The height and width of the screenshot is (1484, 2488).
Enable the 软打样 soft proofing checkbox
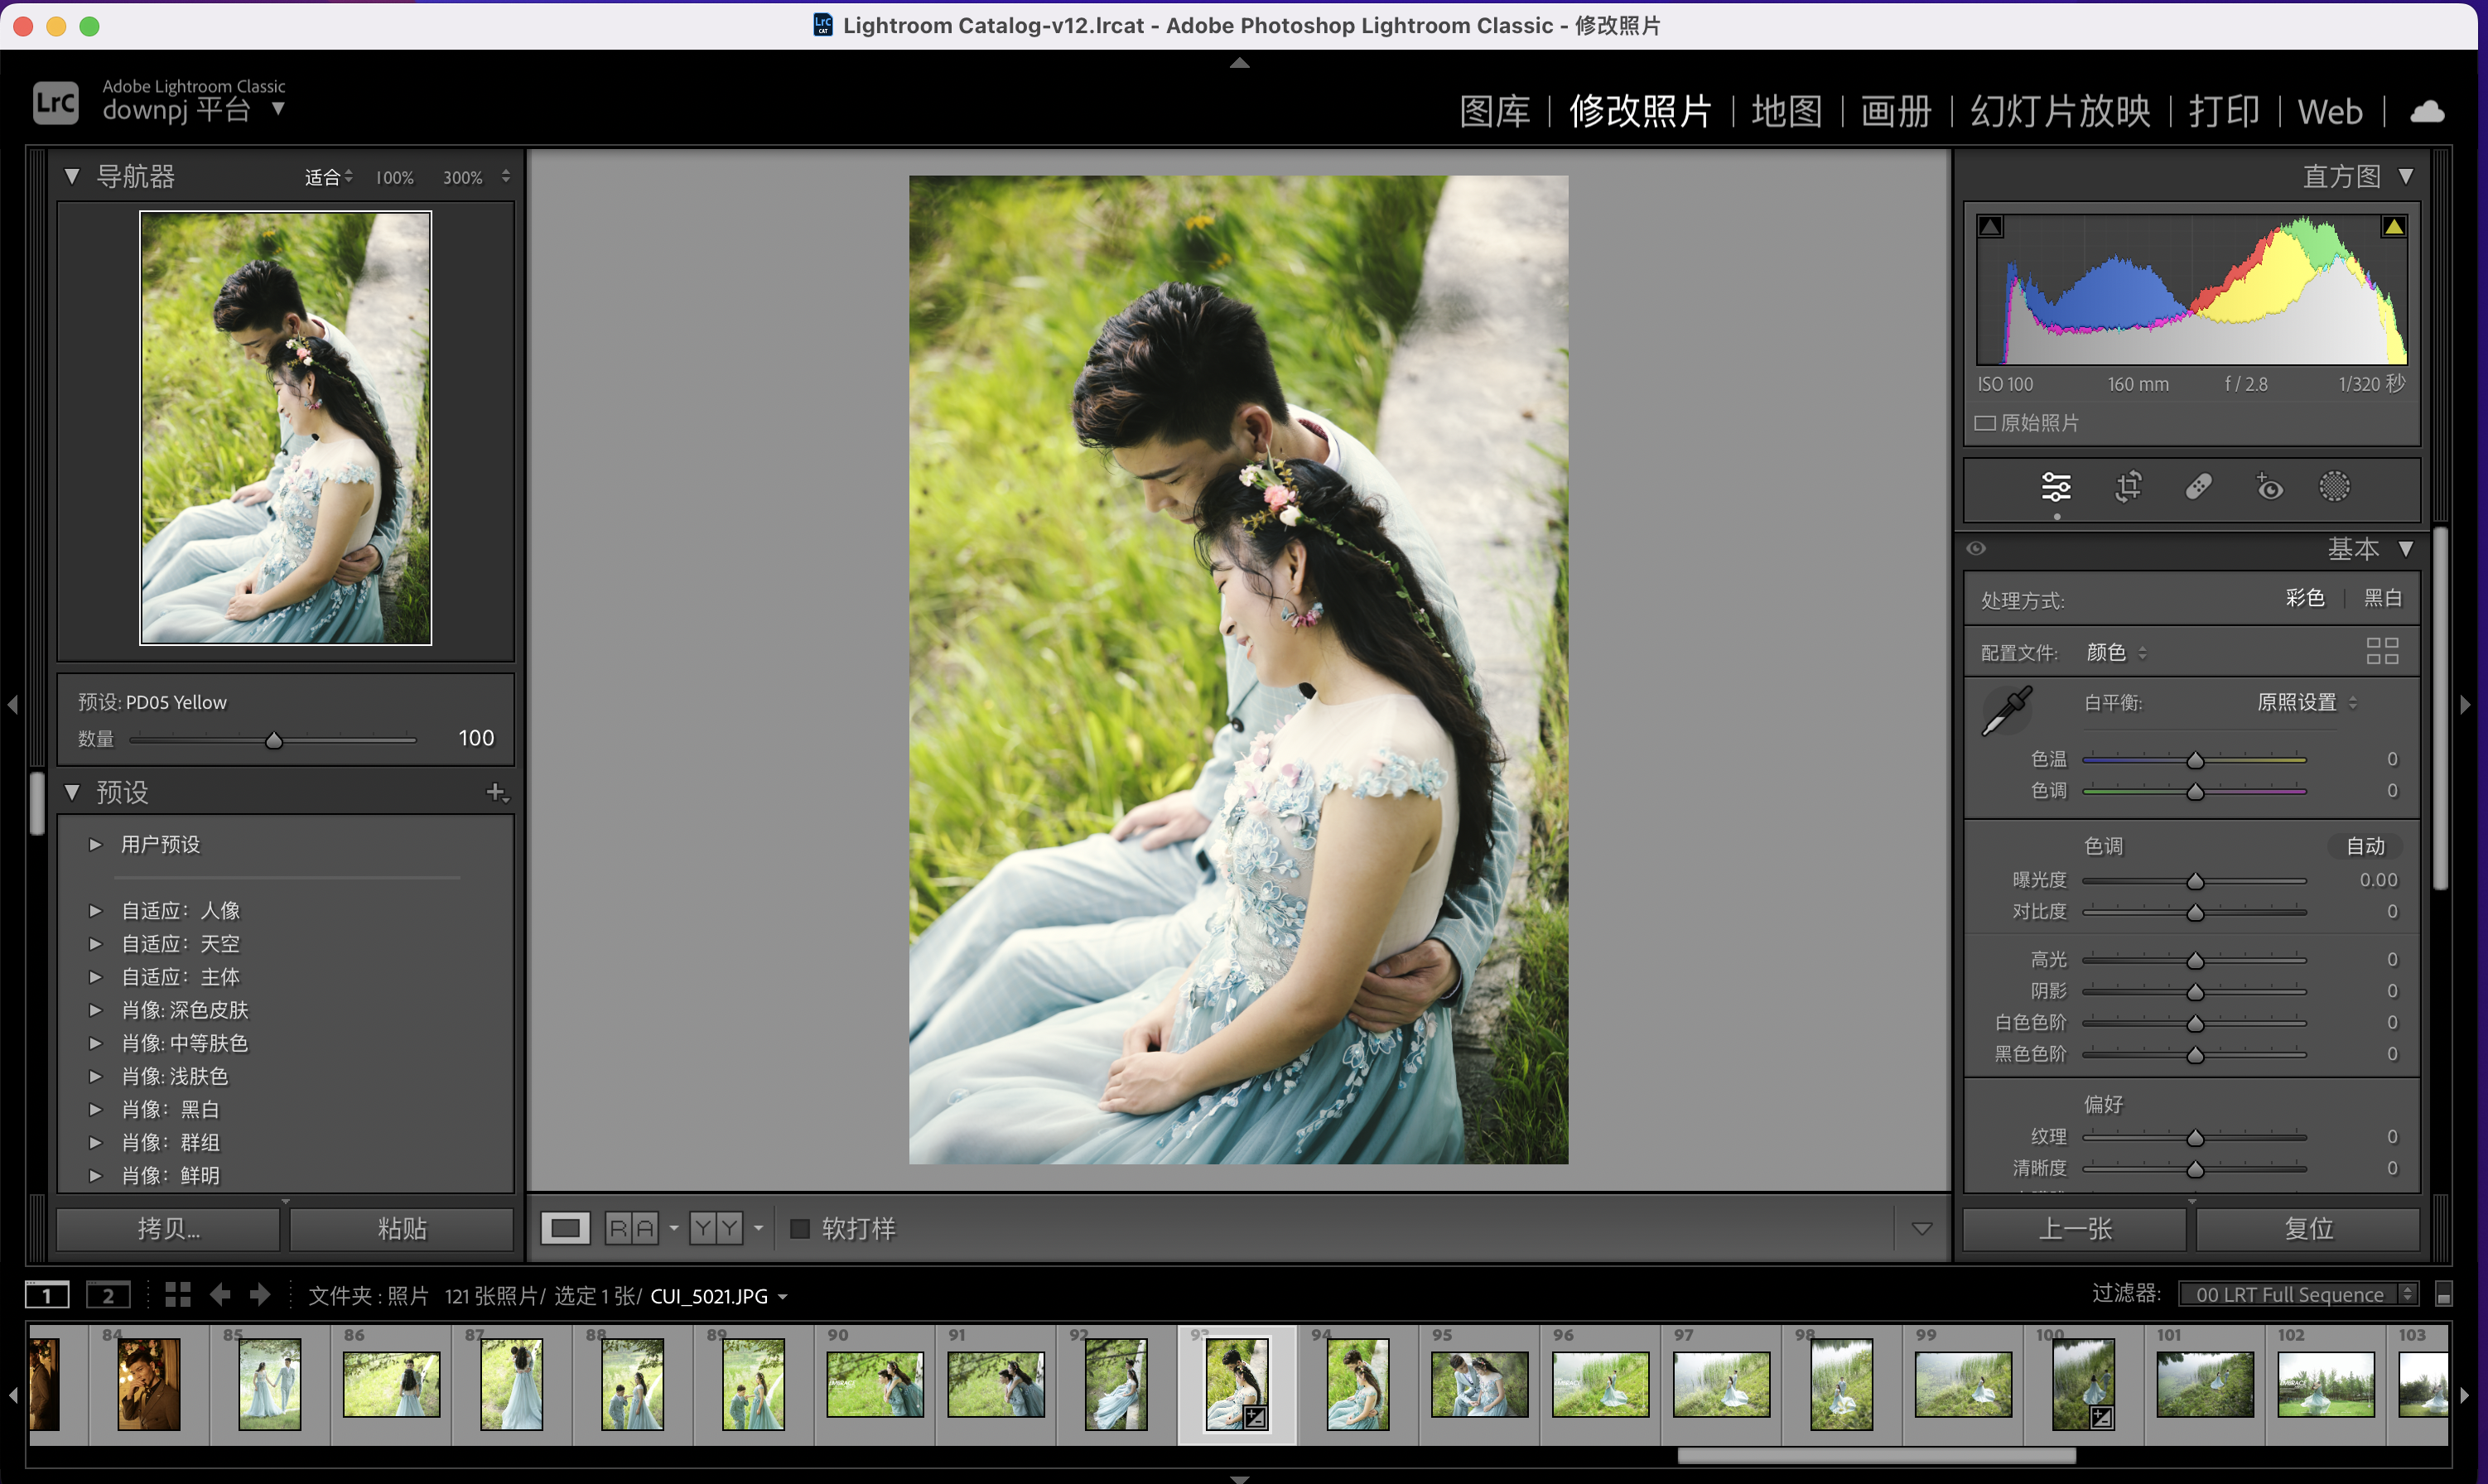point(800,1228)
